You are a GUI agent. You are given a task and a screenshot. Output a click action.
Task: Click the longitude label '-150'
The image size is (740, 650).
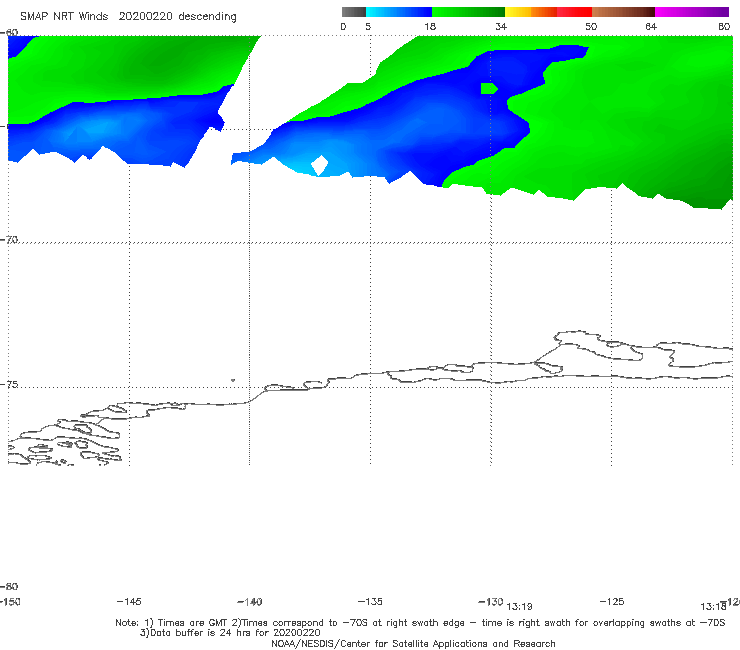[x=10, y=601]
